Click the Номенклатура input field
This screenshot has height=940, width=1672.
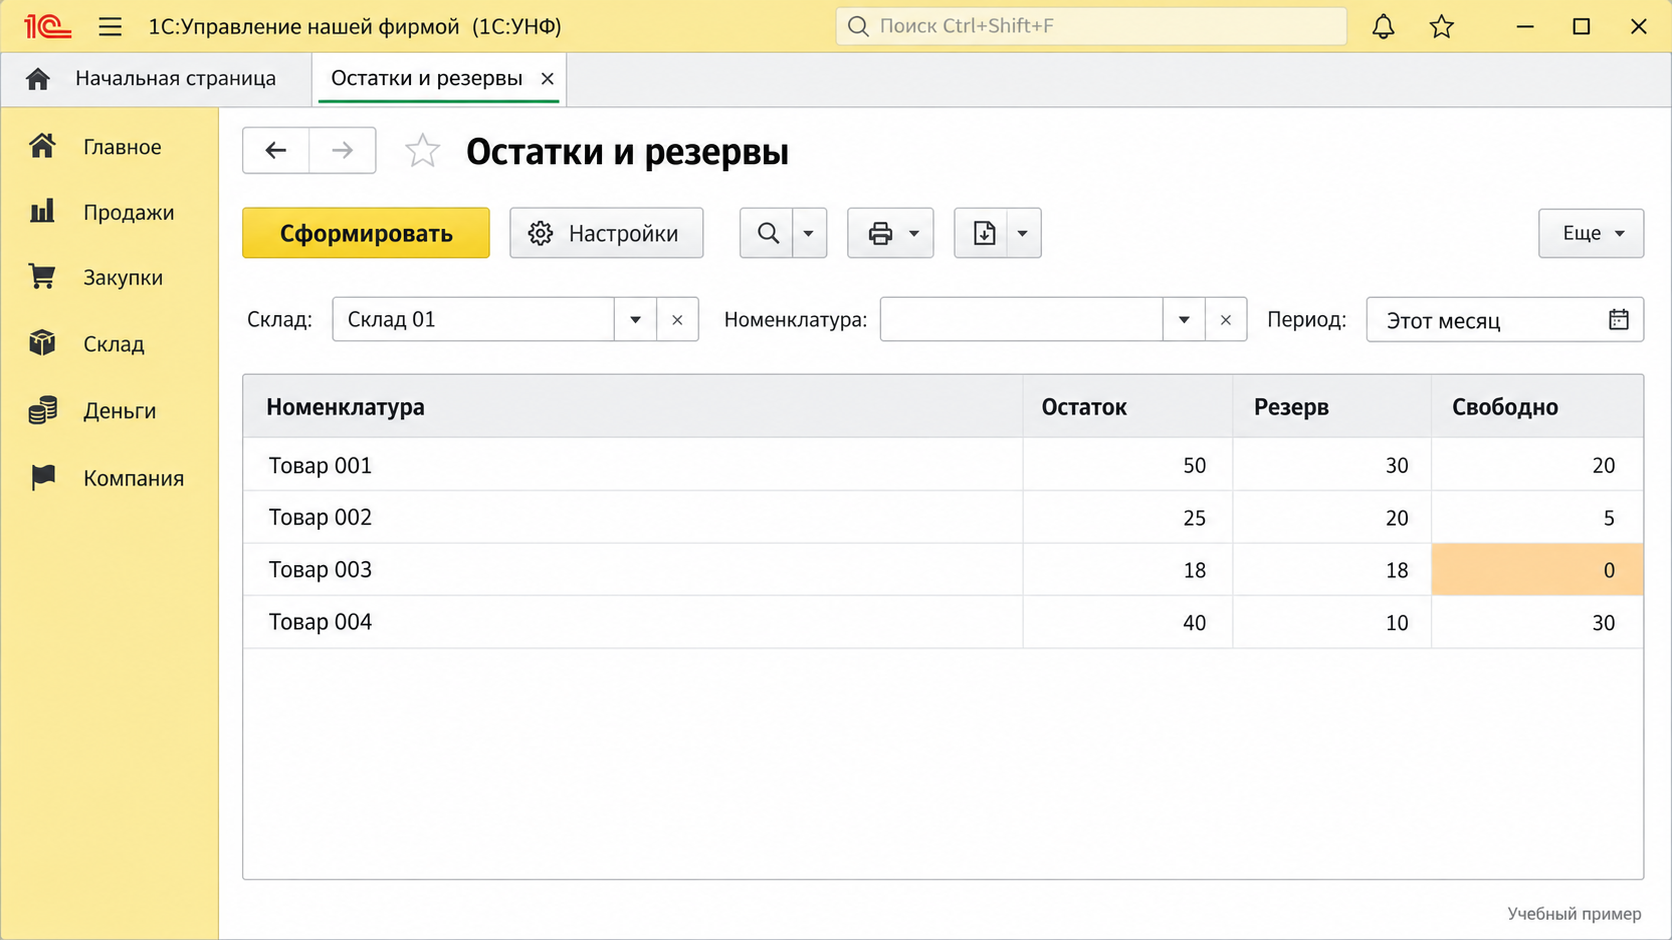tap(1021, 320)
